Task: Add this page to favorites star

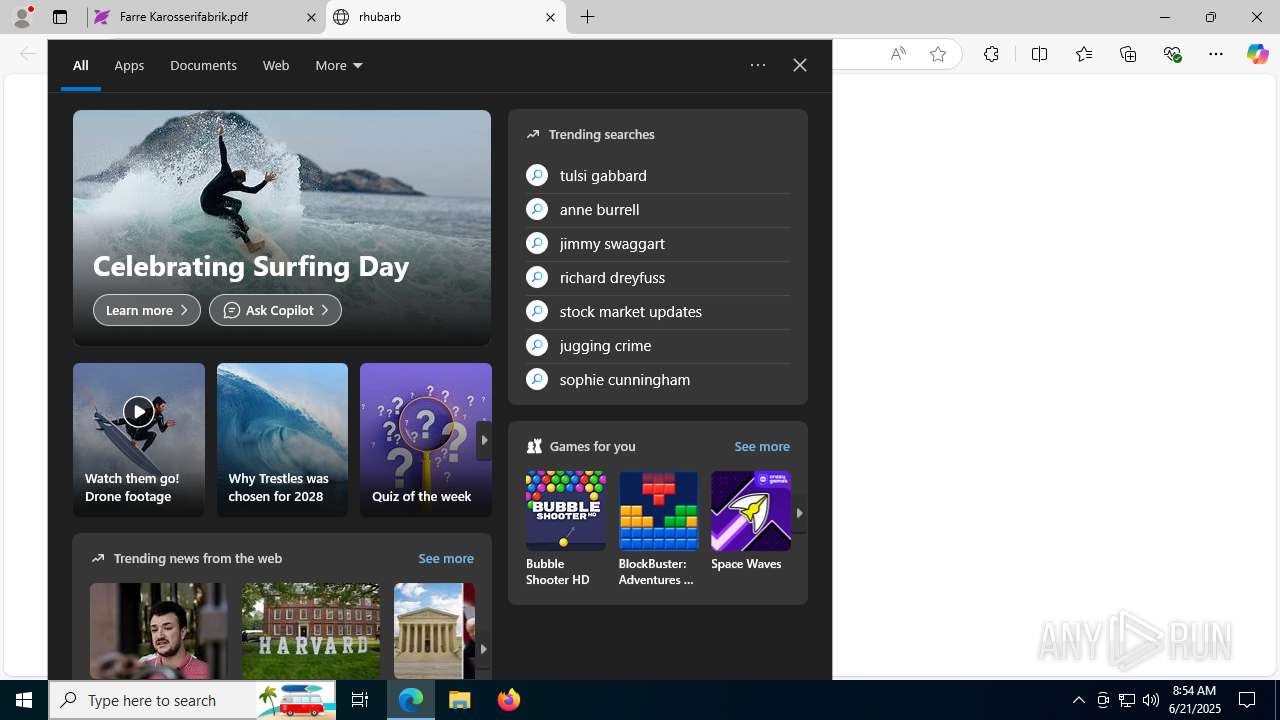Action: 938,54
